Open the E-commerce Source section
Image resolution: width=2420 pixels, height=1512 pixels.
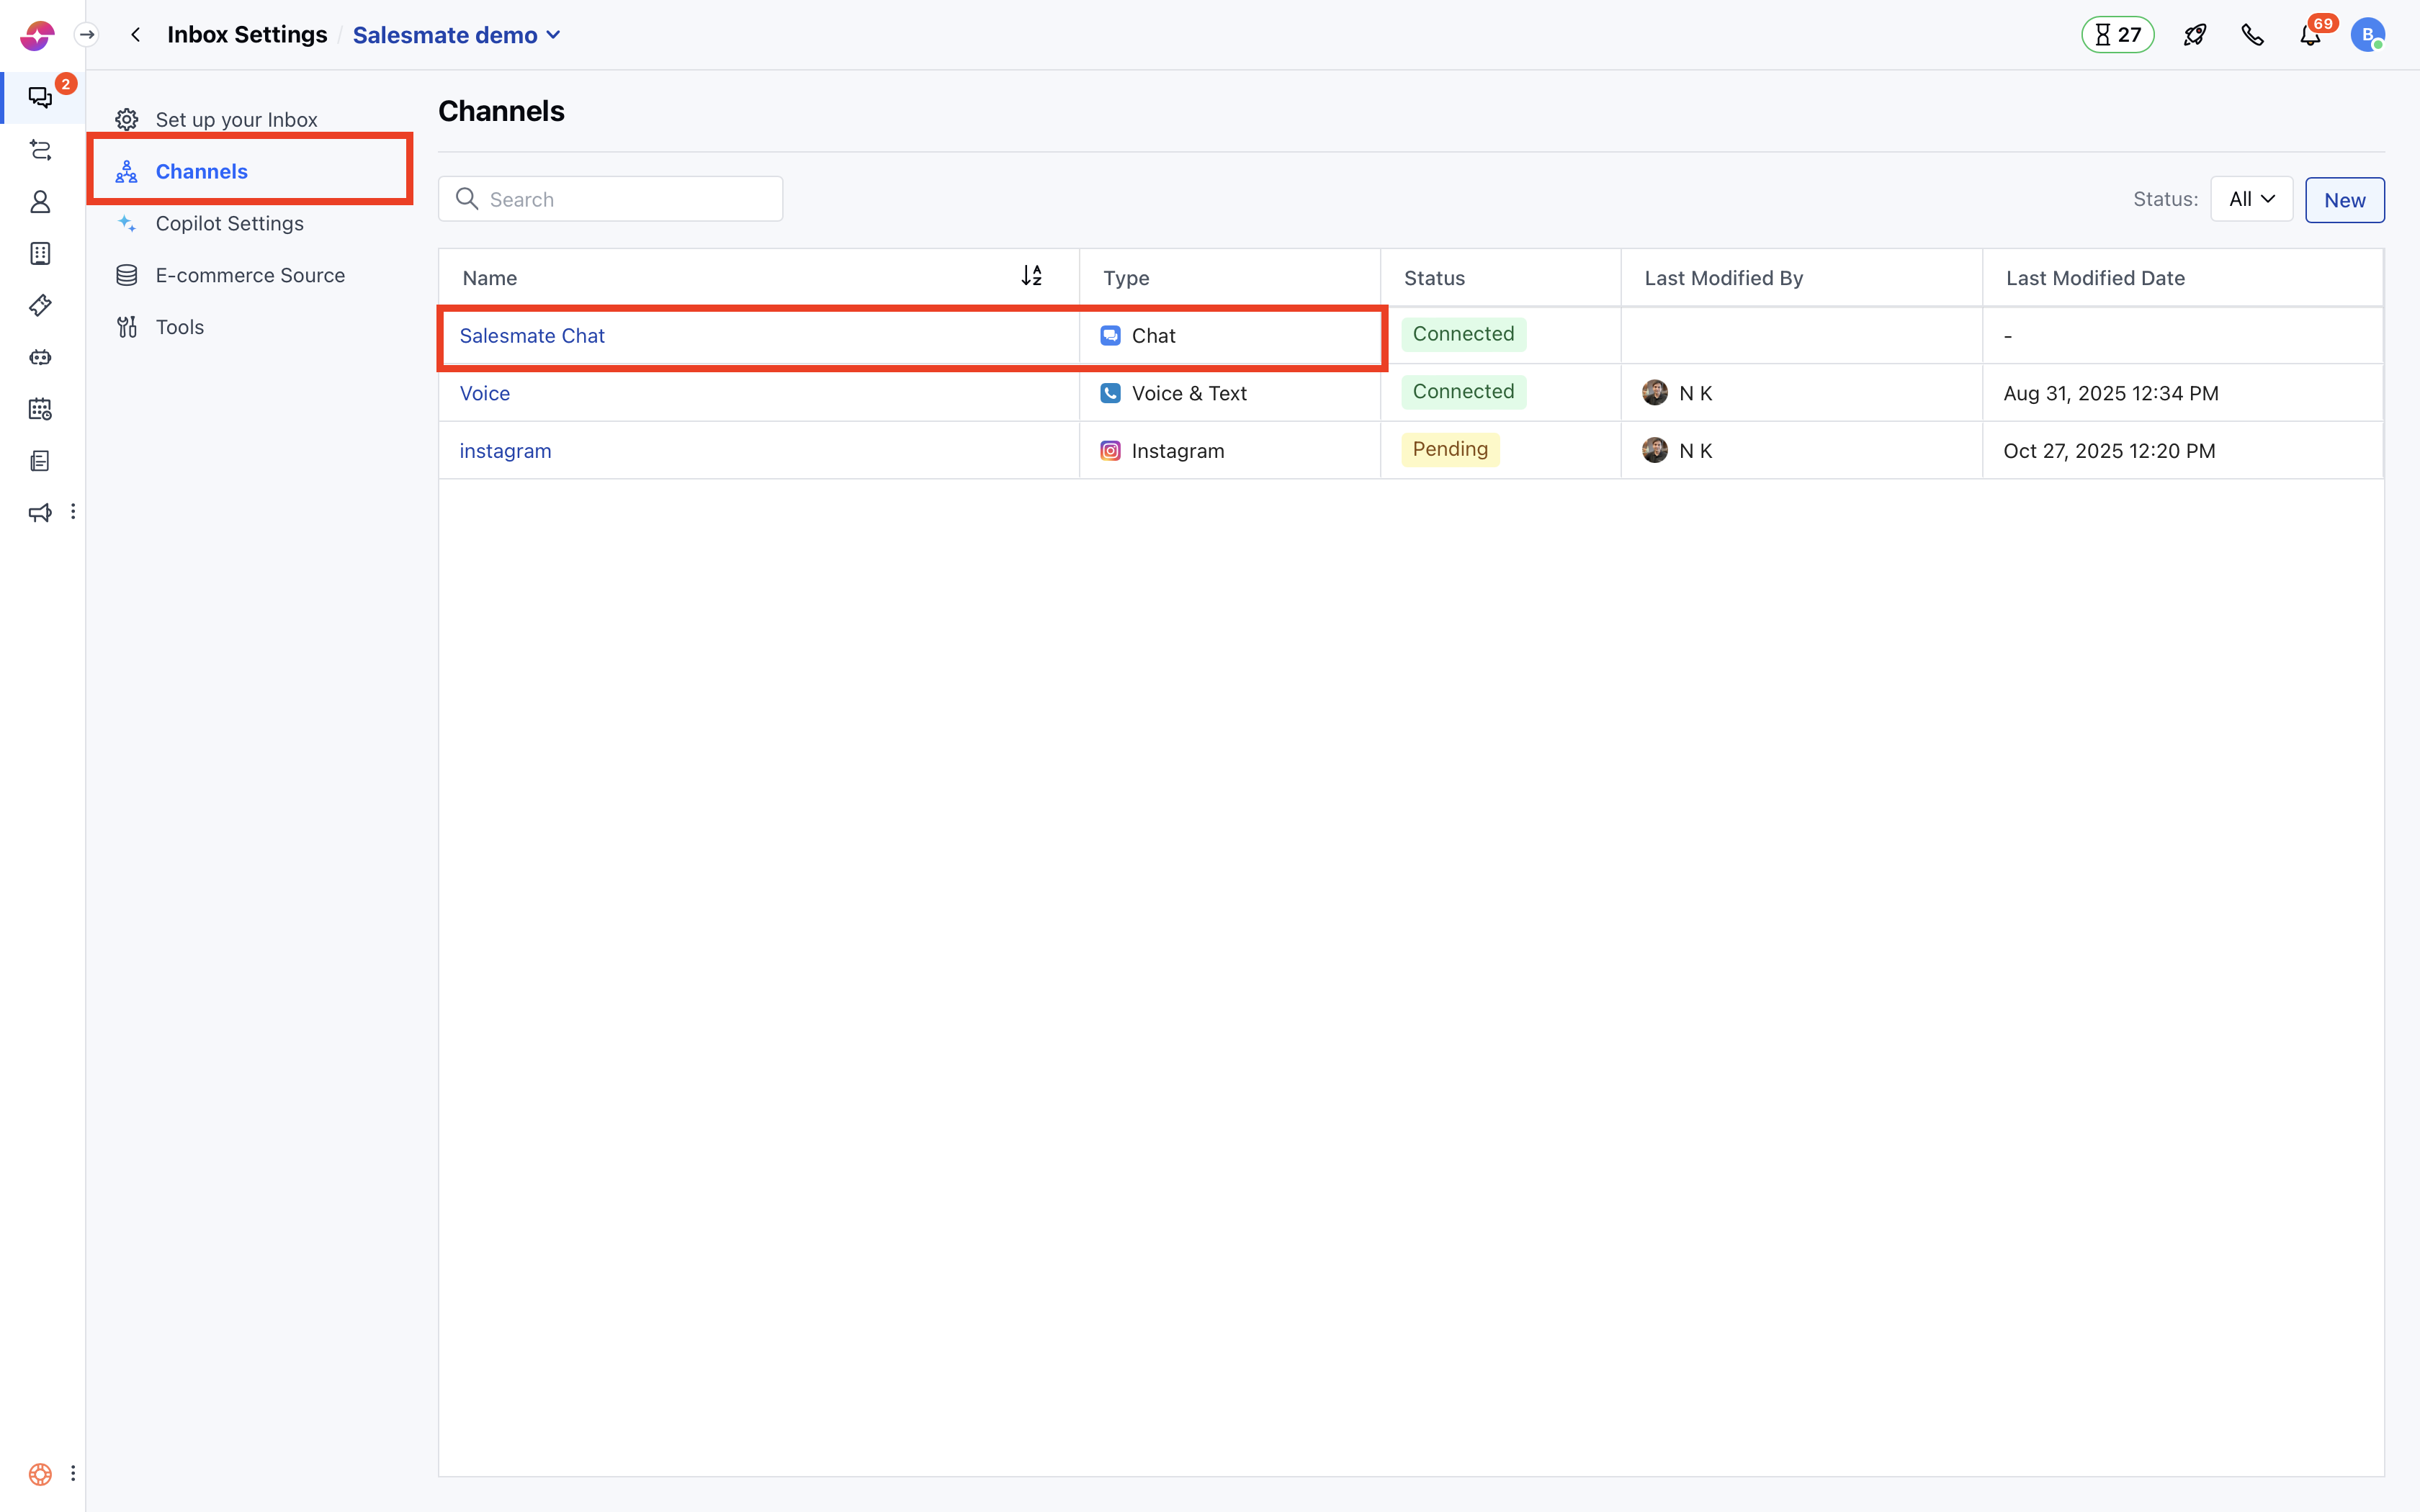click(x=250, y=274)
